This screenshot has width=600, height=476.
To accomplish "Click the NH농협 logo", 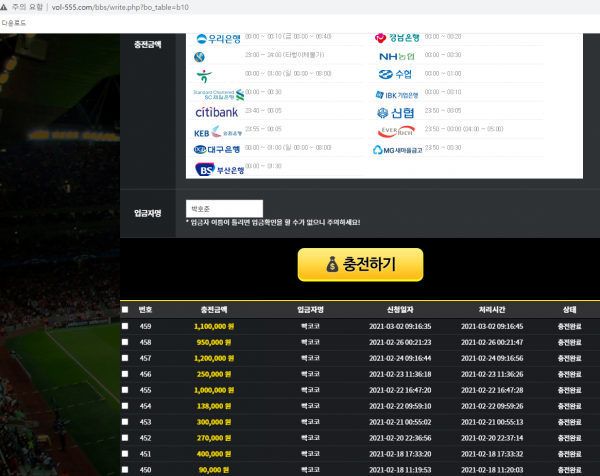I will coord(397,57).
